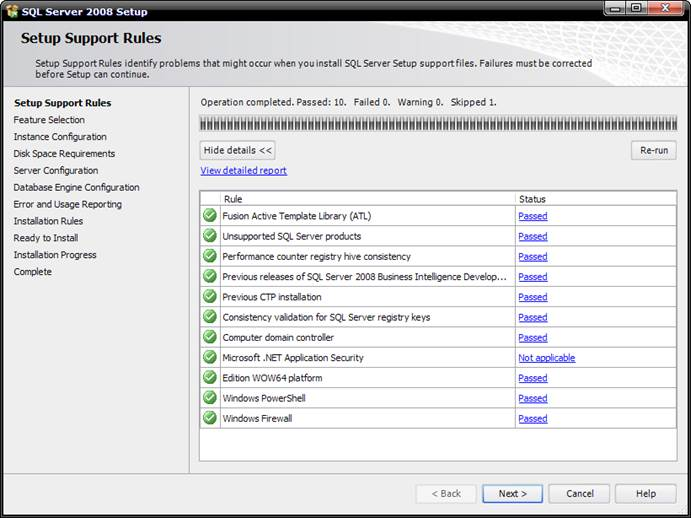691x518 pixels.
Task: Click green check icon beside Previous CTP installation
Action: coord(210,297)
